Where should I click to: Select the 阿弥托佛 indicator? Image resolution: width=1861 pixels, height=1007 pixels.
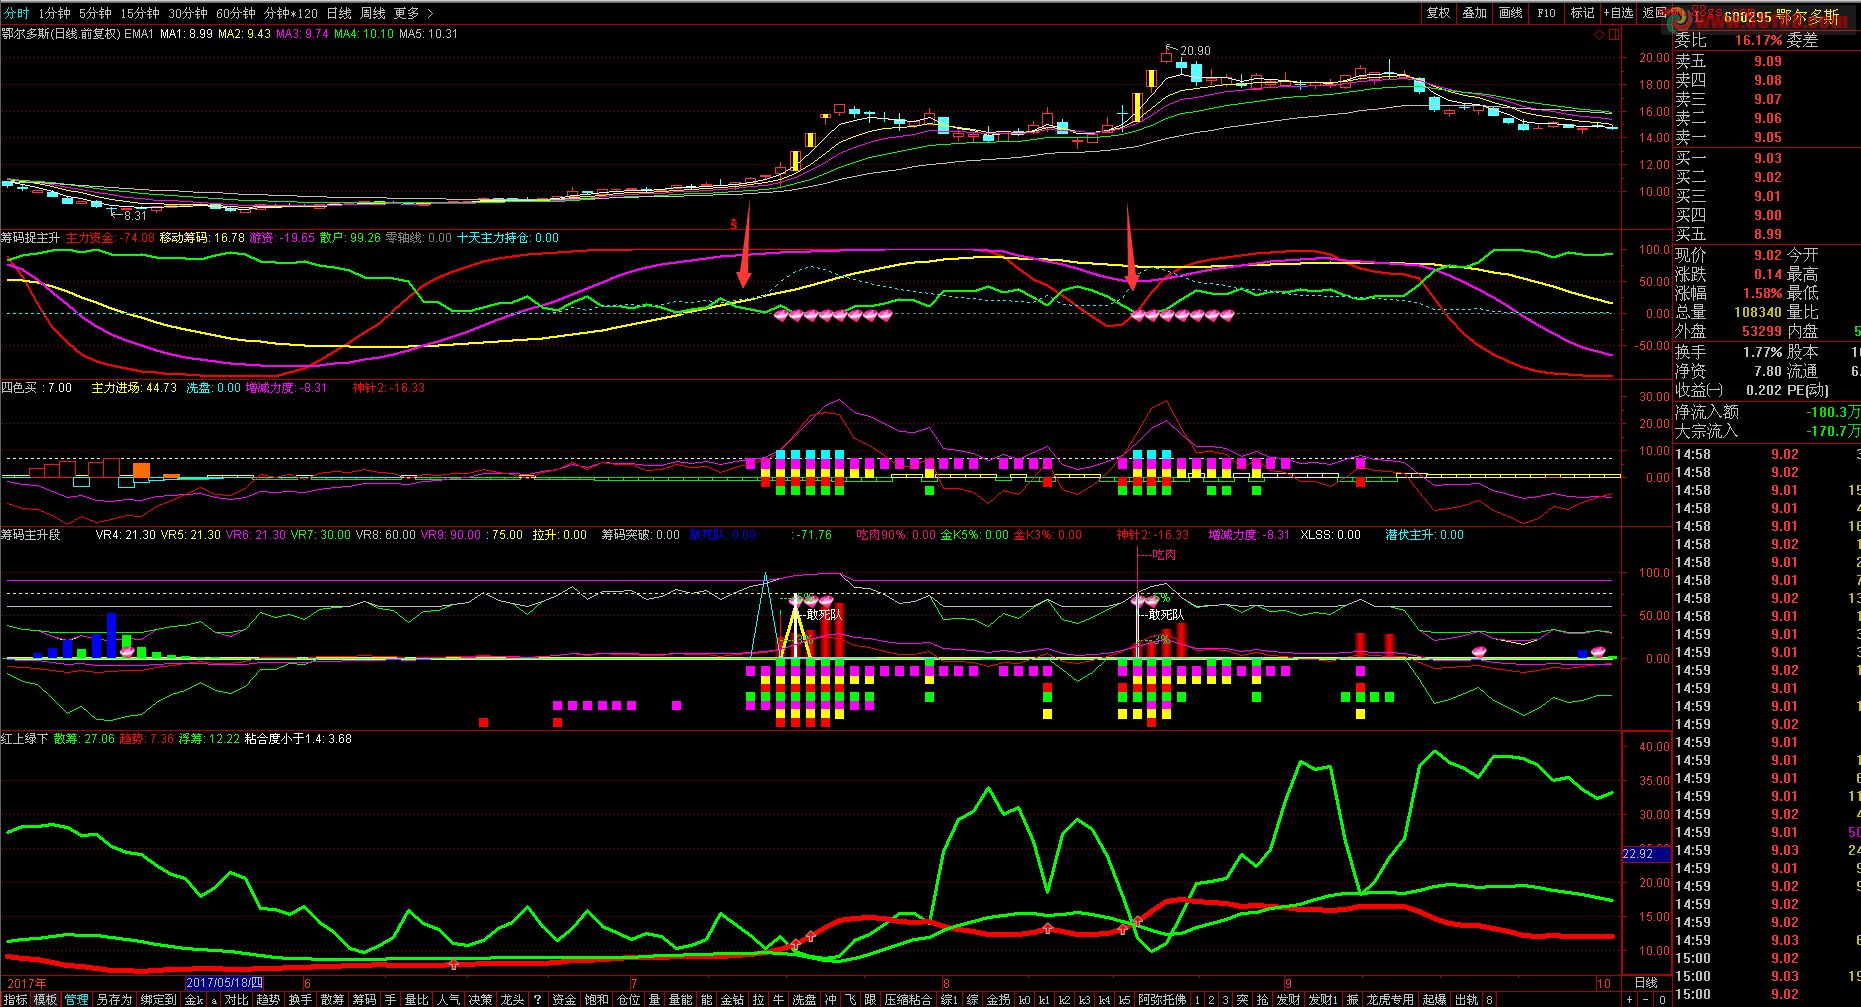pyautogui.click(x=1162, y=999)
